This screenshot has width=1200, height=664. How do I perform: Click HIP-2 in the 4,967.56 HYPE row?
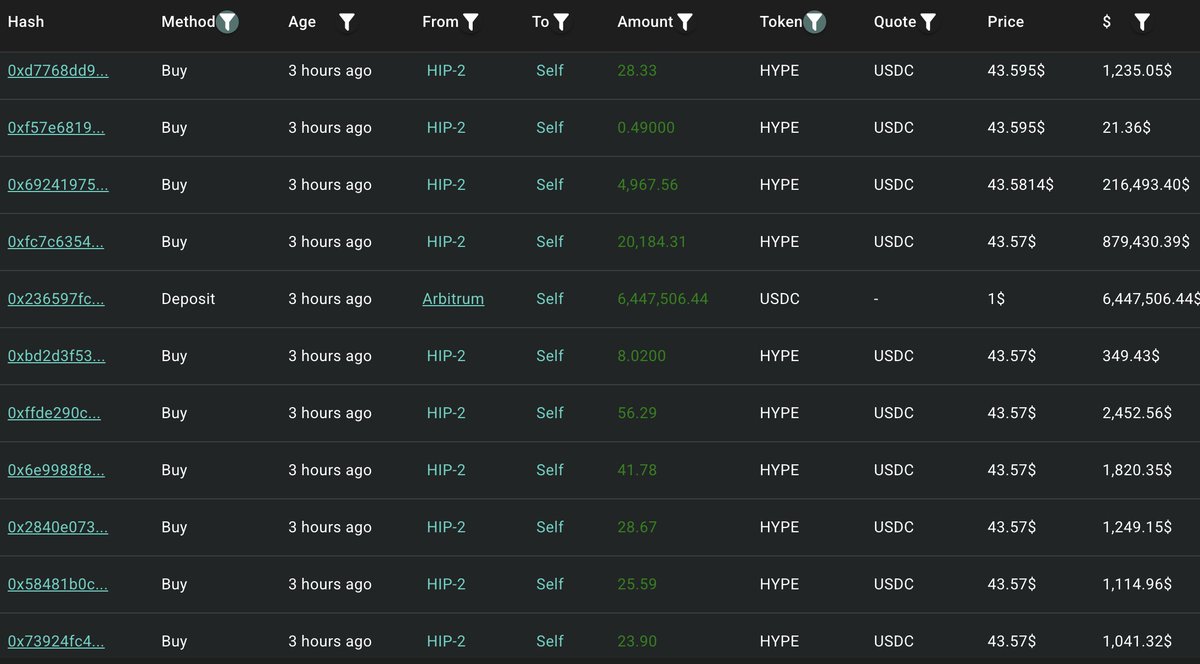tap(446, 185)
